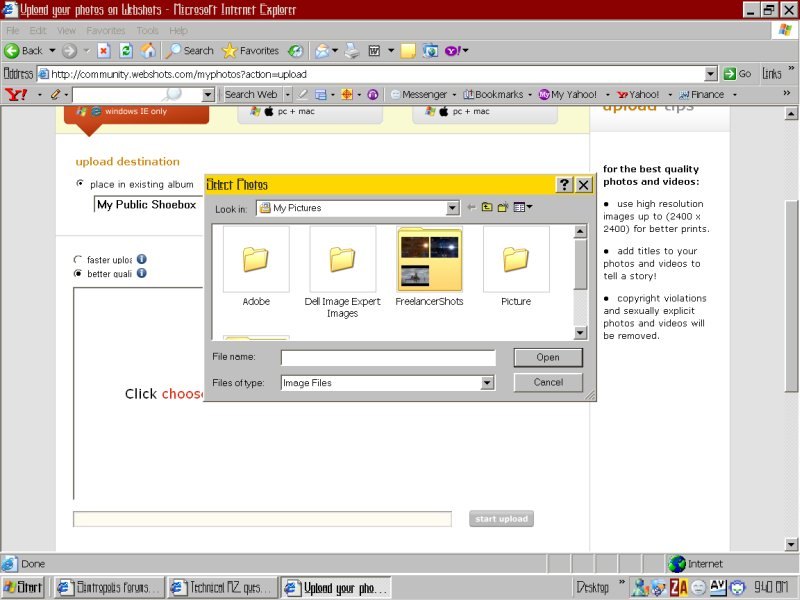The height and width of the screenshot is (600, 800).
Task: Choose the 'faster upload' radio option
Action: click(x=79, y=259)
